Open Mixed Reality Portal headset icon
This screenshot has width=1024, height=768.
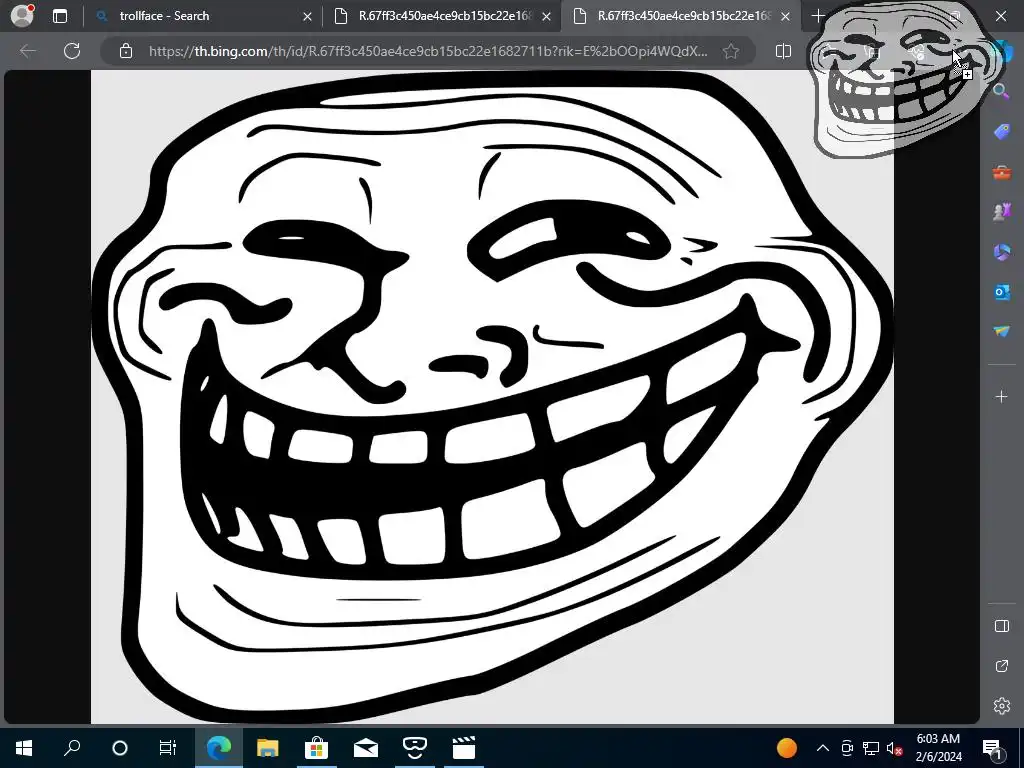[x=415, y=748]
